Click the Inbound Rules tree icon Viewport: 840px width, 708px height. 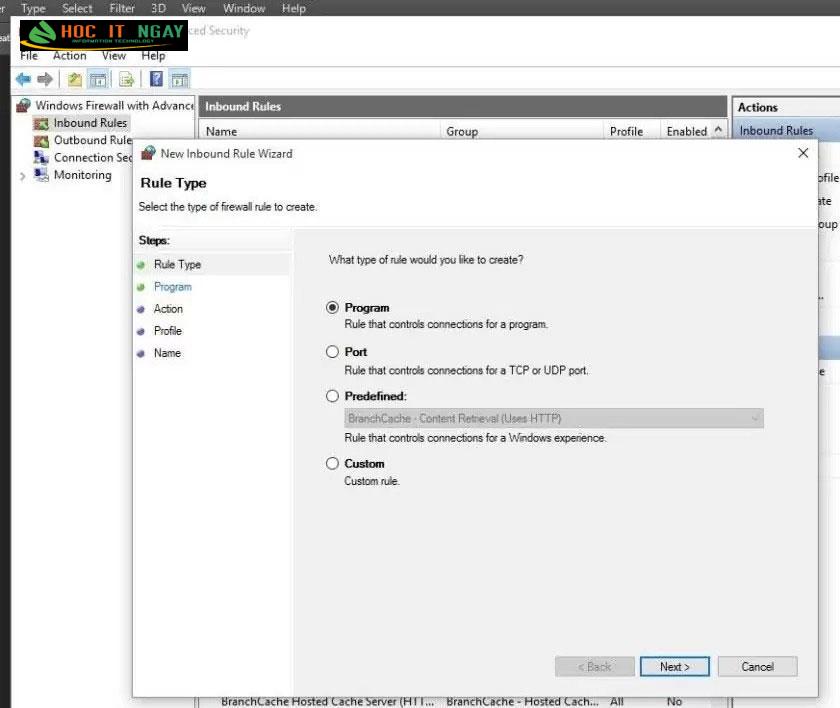(x=41, y=124)
